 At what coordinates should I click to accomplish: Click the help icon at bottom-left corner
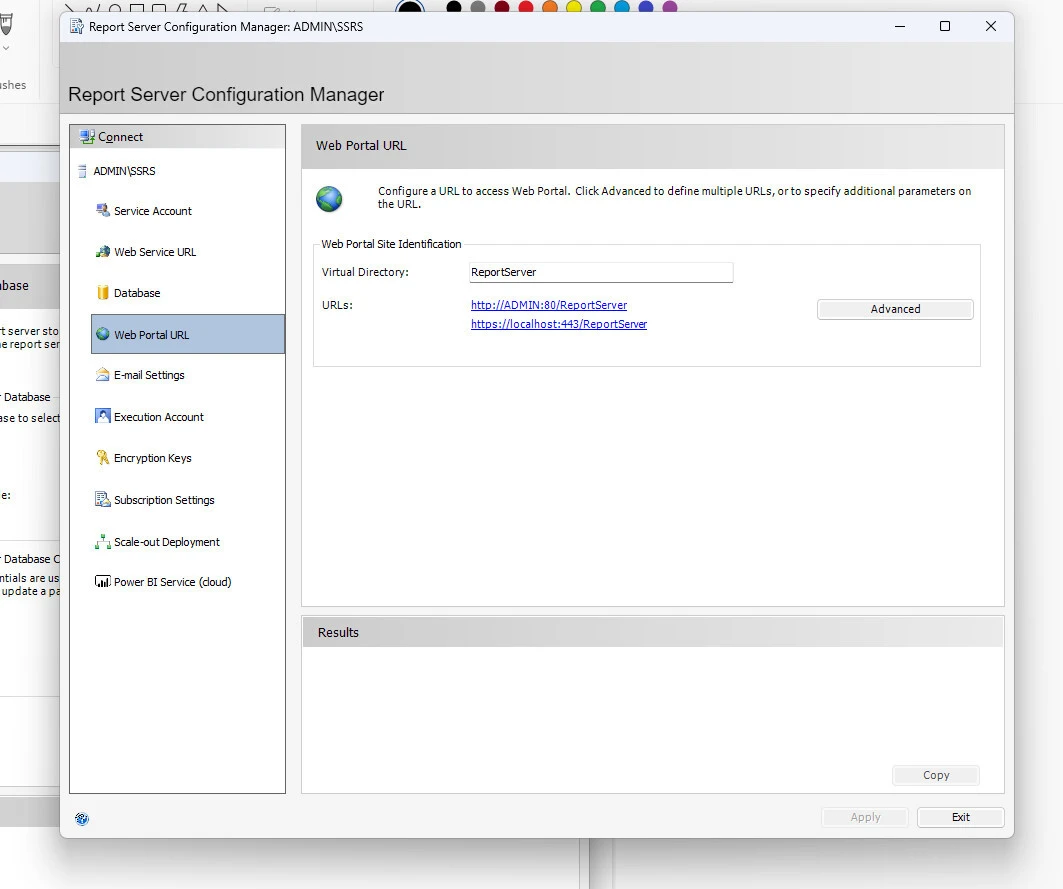coord(82,819)
